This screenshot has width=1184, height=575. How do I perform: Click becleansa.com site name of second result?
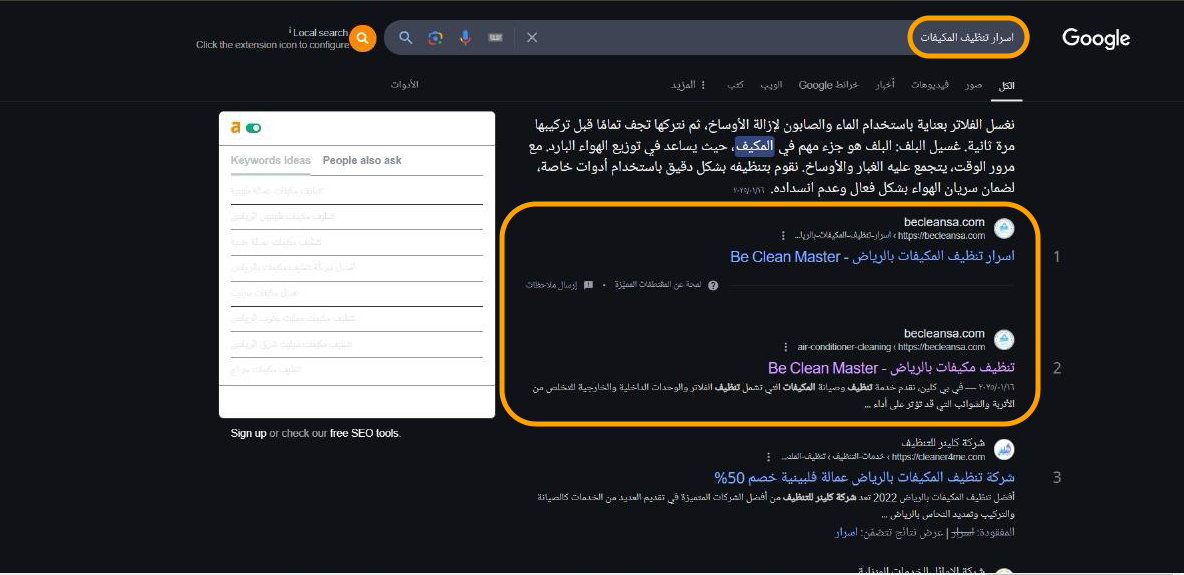[x=945, y=333]
